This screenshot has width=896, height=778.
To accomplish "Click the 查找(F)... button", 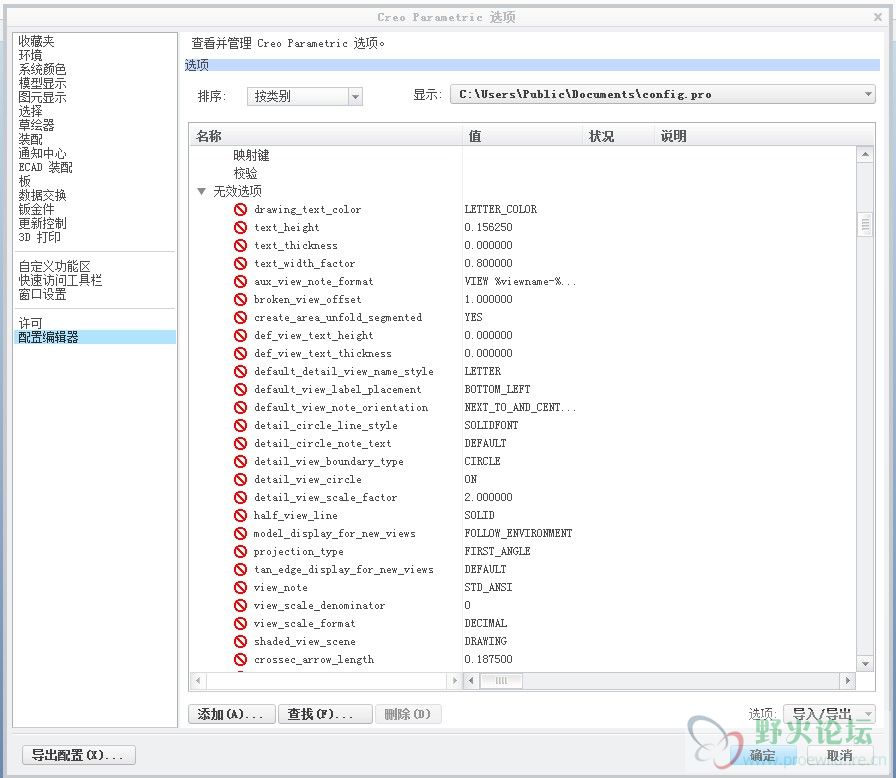I will [325, 714].
